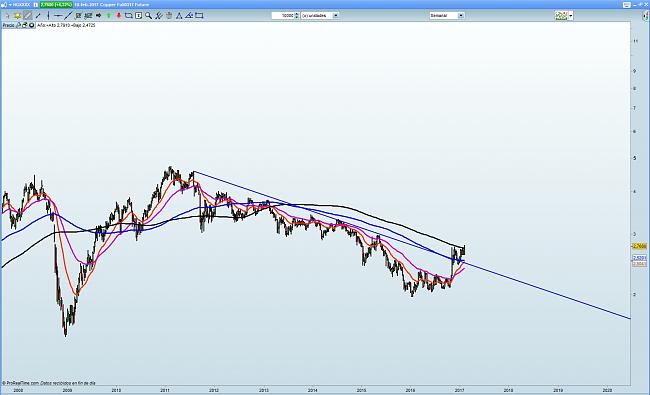650x395 pixels.
Task: Expand the ticker dropdown arrow in the title bar
Action: tap(10, 5)
